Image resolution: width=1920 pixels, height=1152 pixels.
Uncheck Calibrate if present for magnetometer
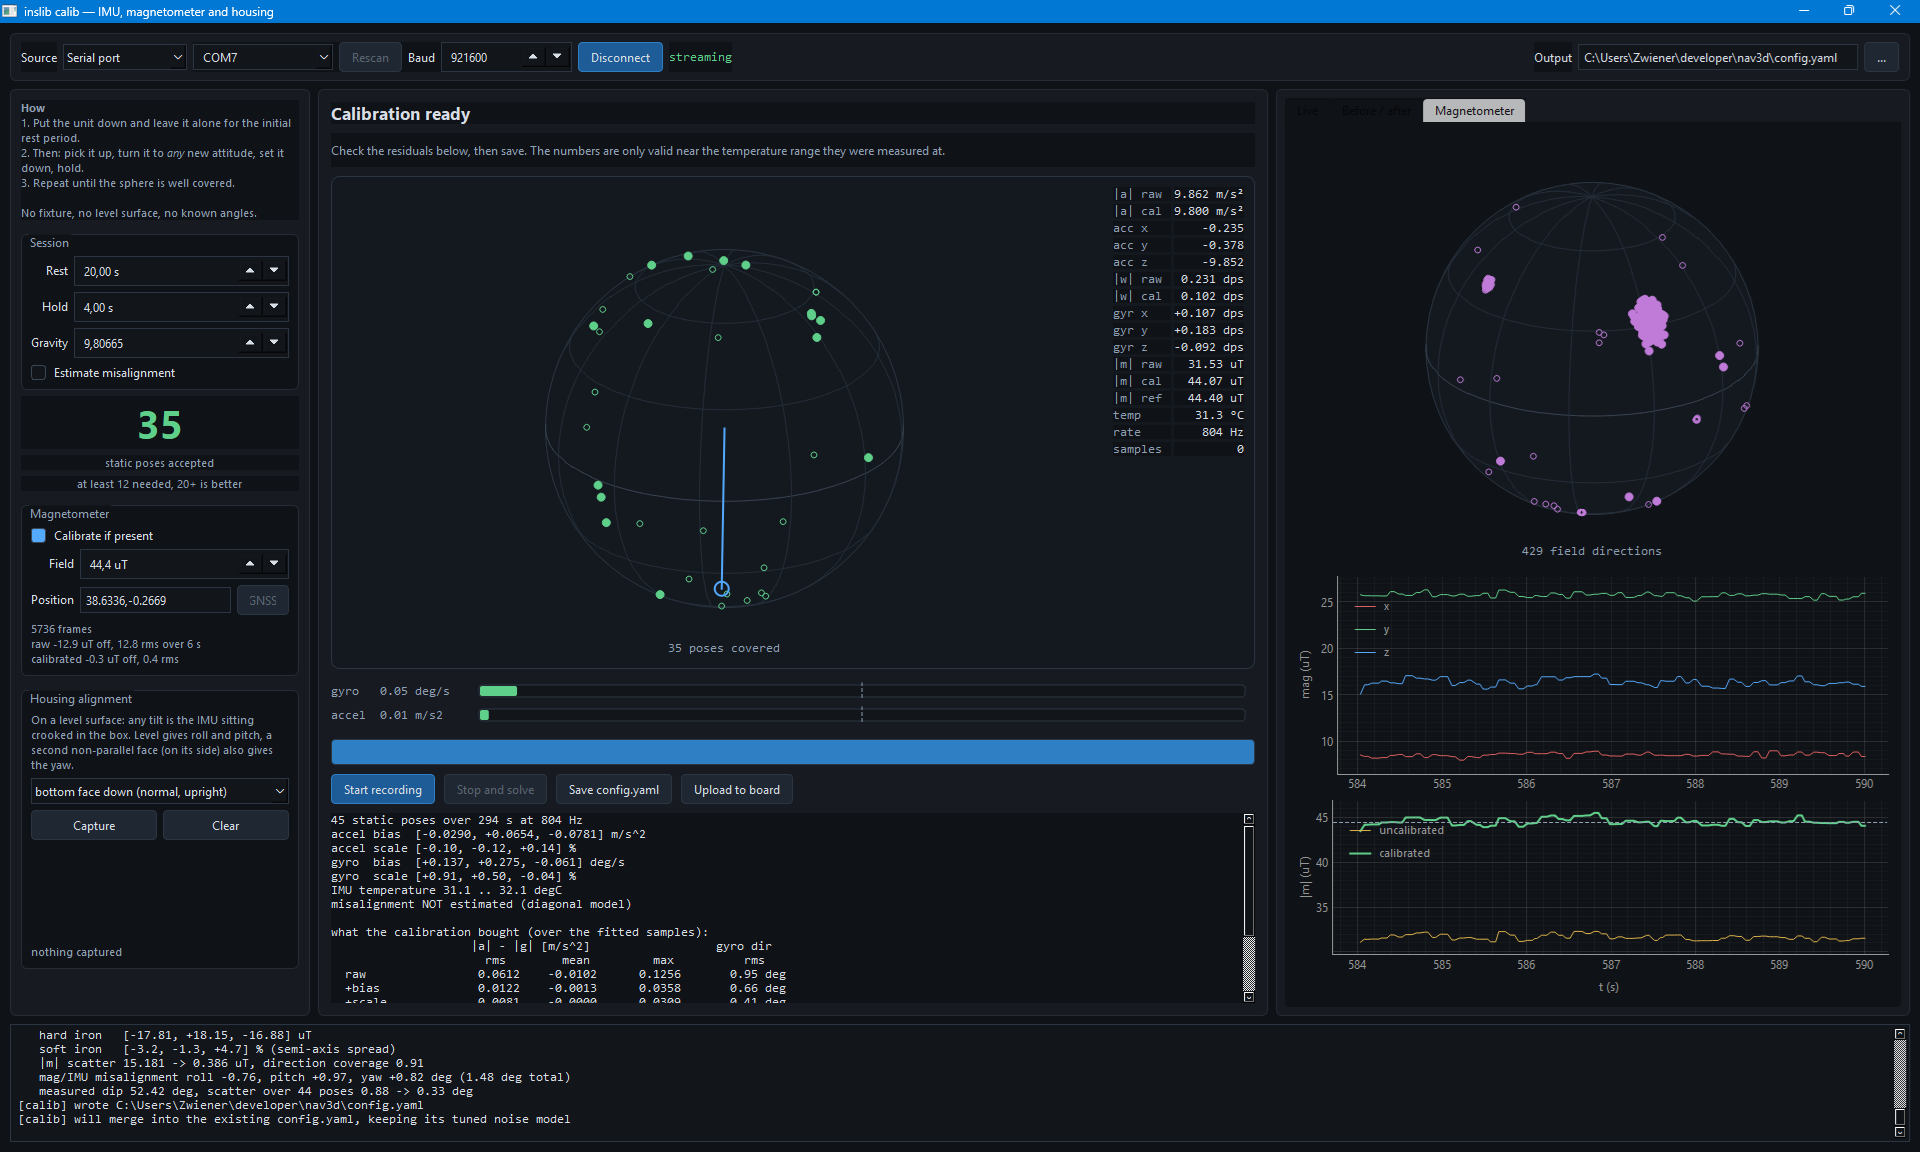[39, 536]
